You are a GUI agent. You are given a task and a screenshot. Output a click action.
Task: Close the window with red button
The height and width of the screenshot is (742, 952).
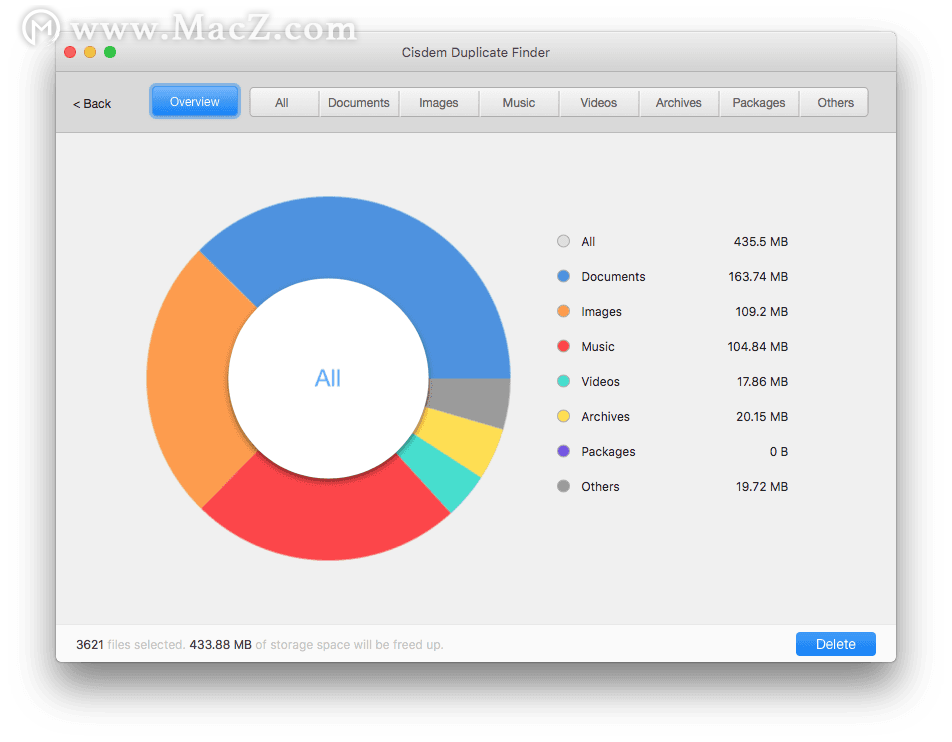point(70,52)
